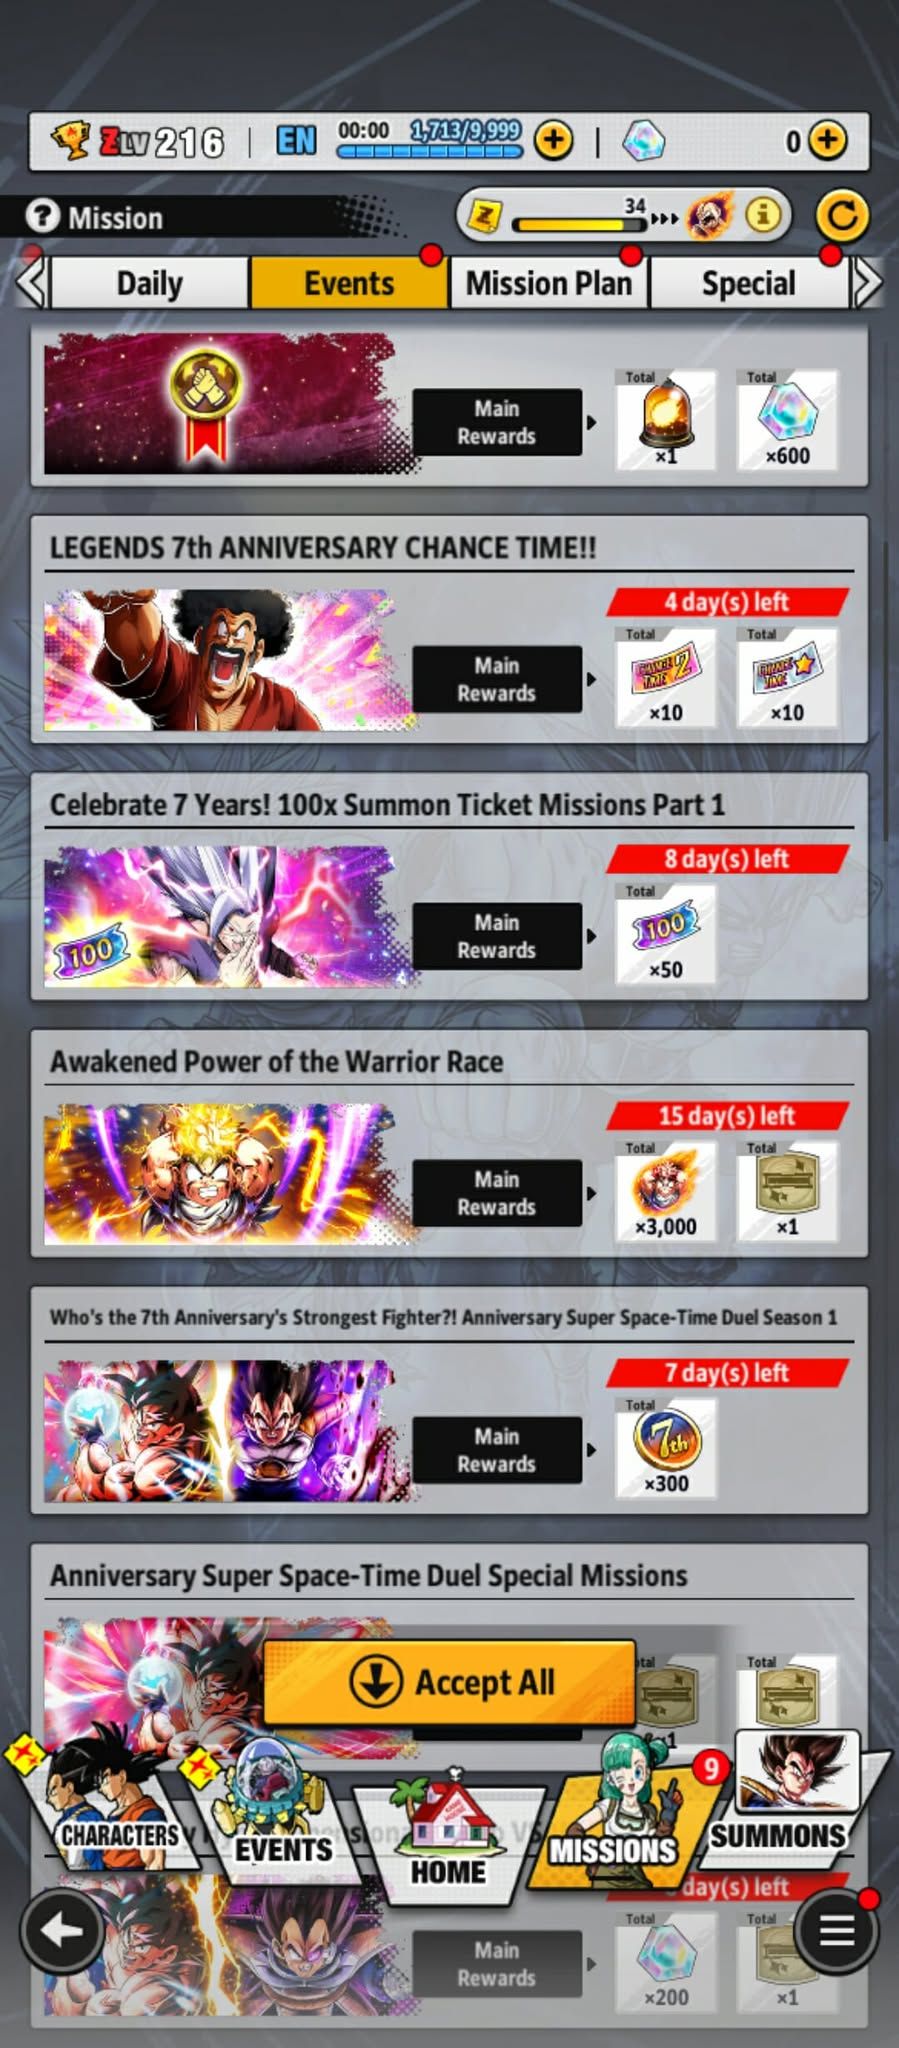899x2048 pixels.
Task: Switch to the Mission Plan tab
Action: 549,283
